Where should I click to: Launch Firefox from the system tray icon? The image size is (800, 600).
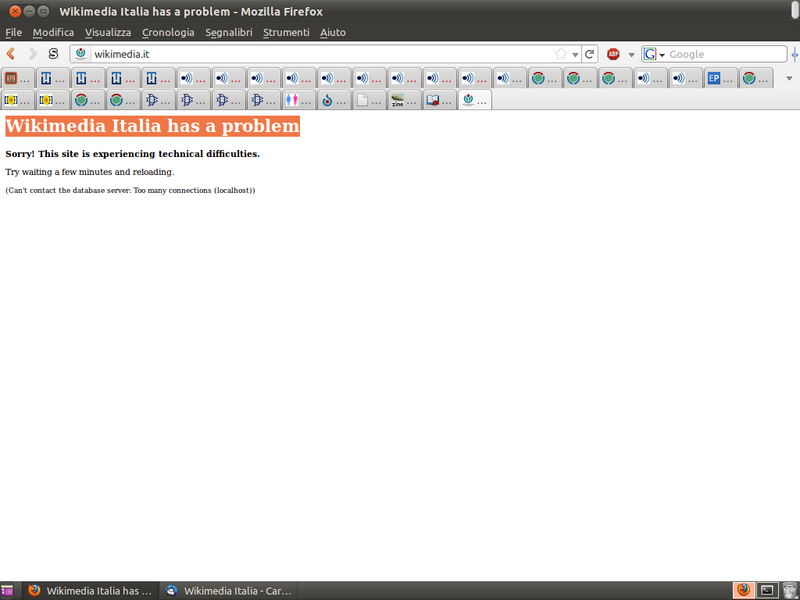click(x=744, y=590)
